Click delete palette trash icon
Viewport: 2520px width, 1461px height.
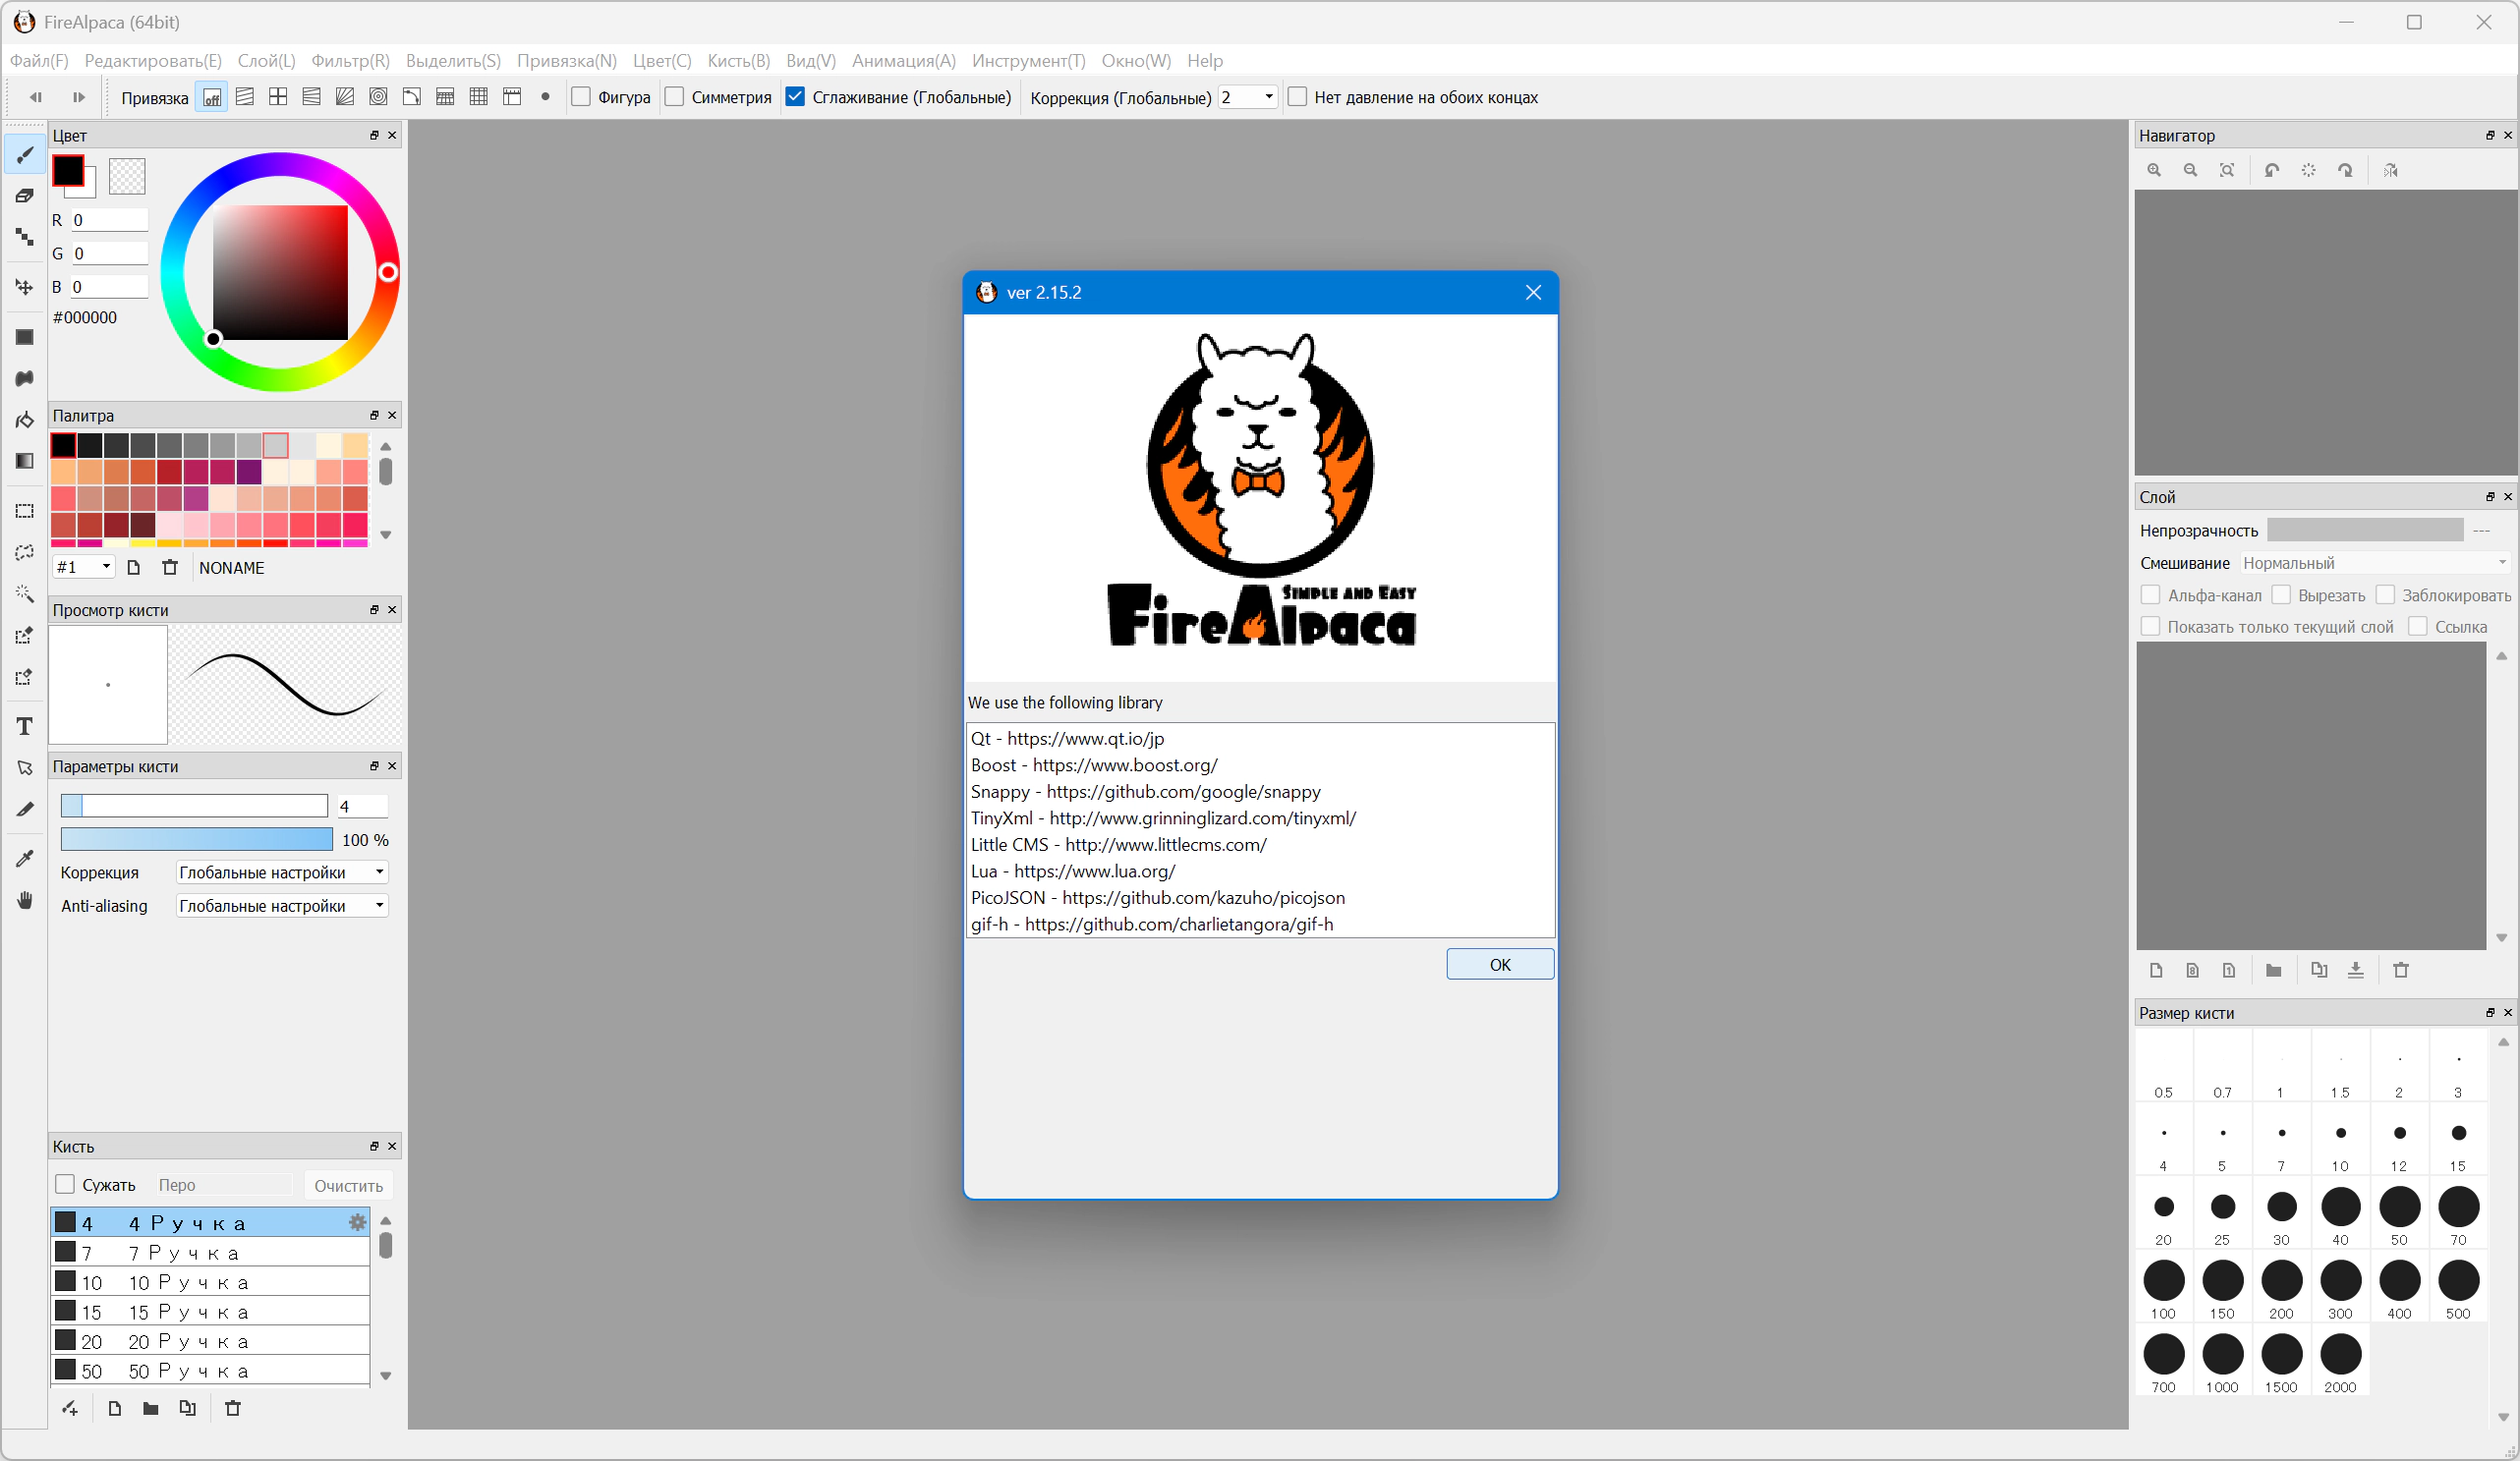coord(170,568)
